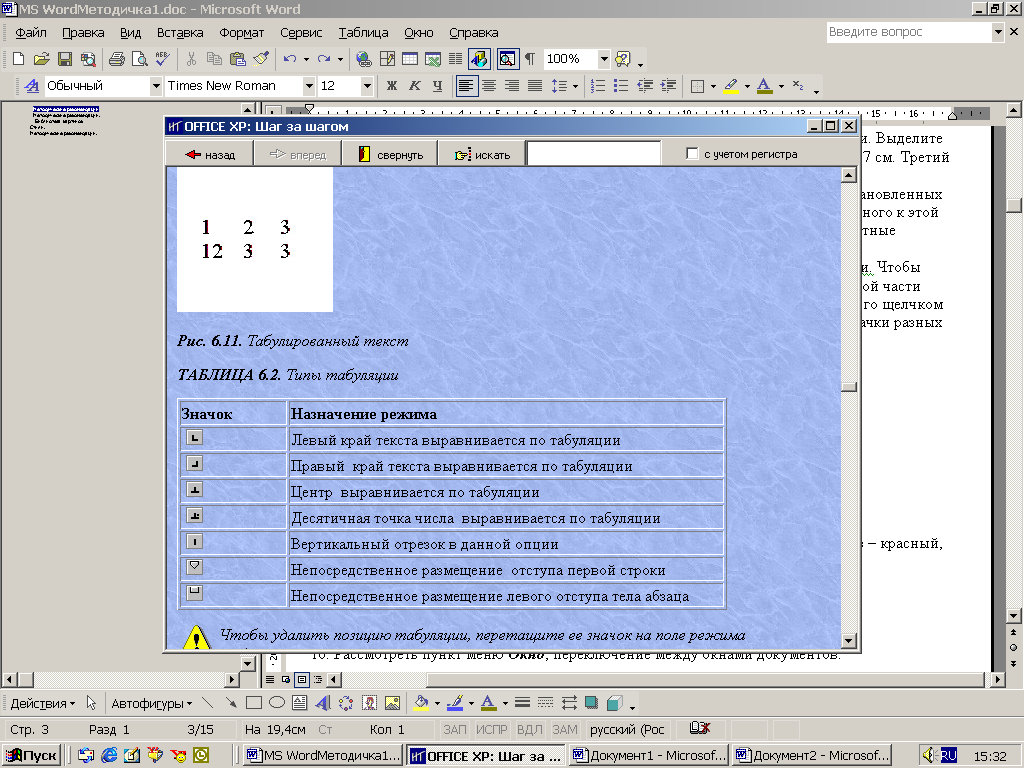Screen dimensions: 1024x768
Task: Open print preview
Action: (x=139, y=59)
